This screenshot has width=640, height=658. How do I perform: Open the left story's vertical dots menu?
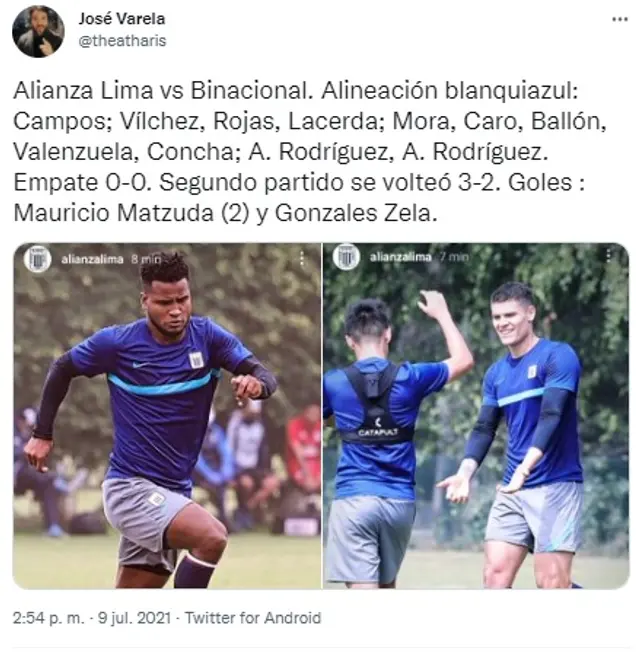[302, 259]
